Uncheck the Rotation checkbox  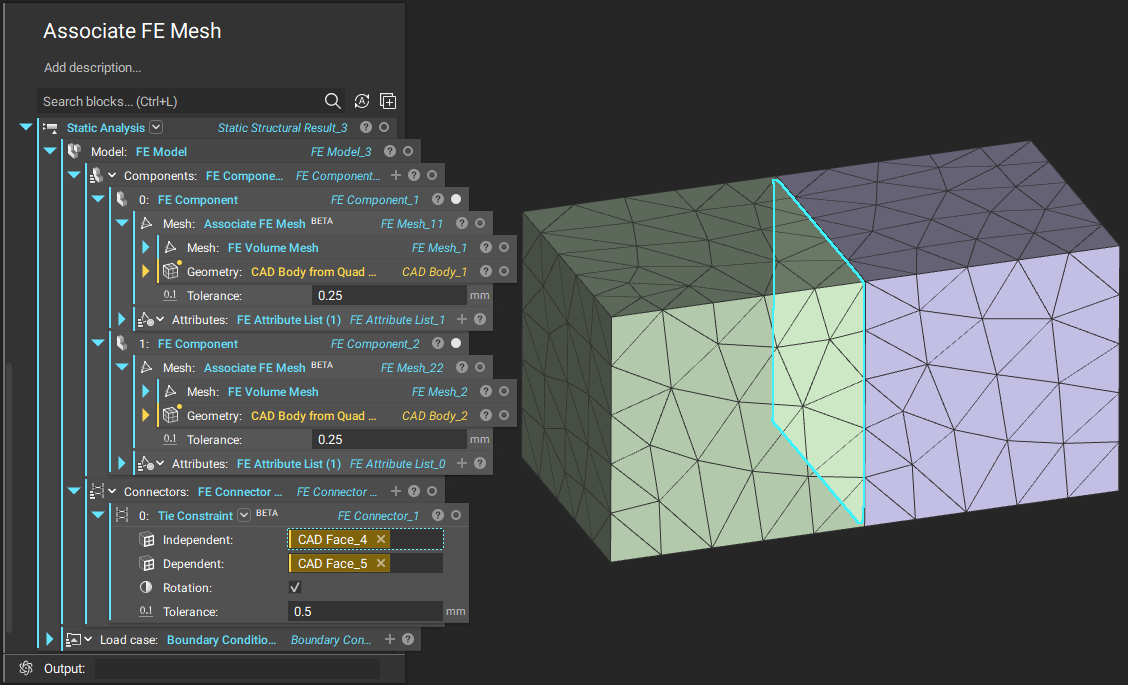(295, 587)
